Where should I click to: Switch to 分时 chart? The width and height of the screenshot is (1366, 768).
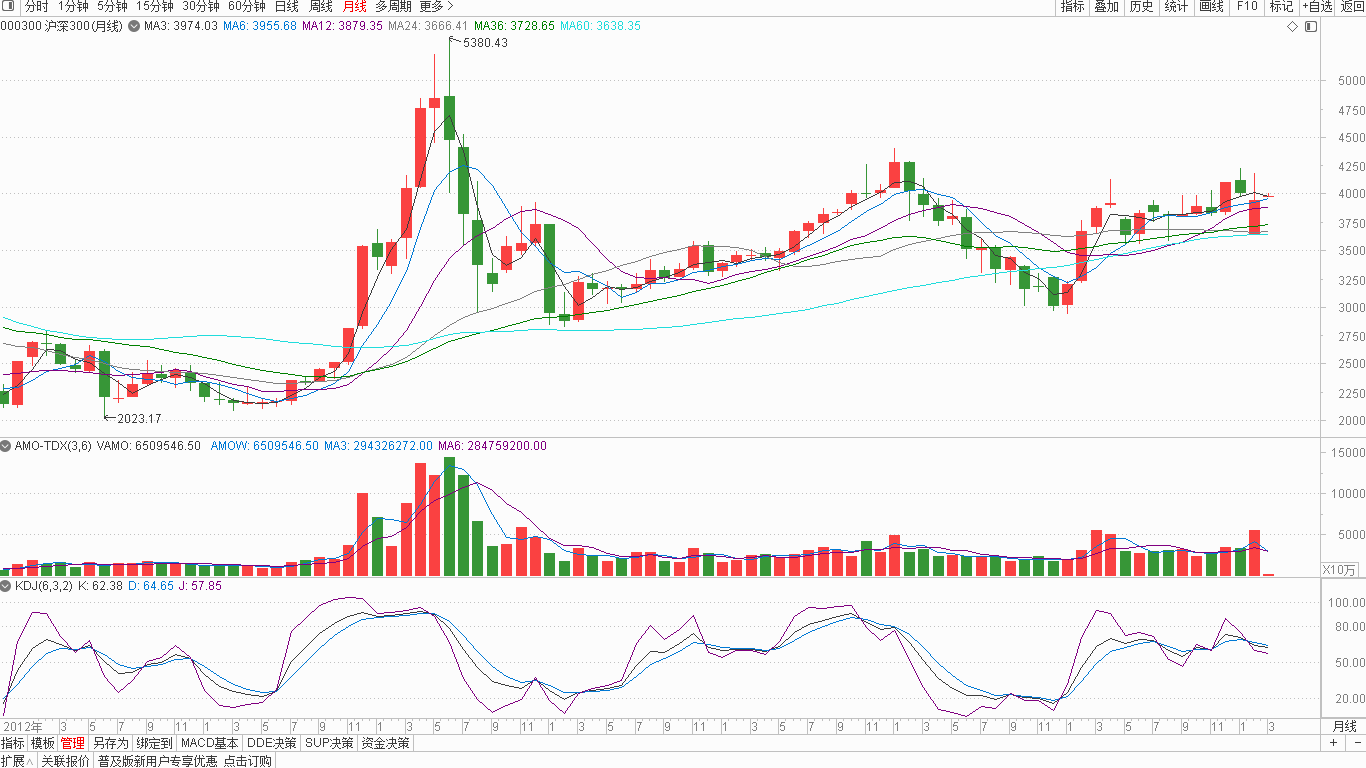[36, 7]
